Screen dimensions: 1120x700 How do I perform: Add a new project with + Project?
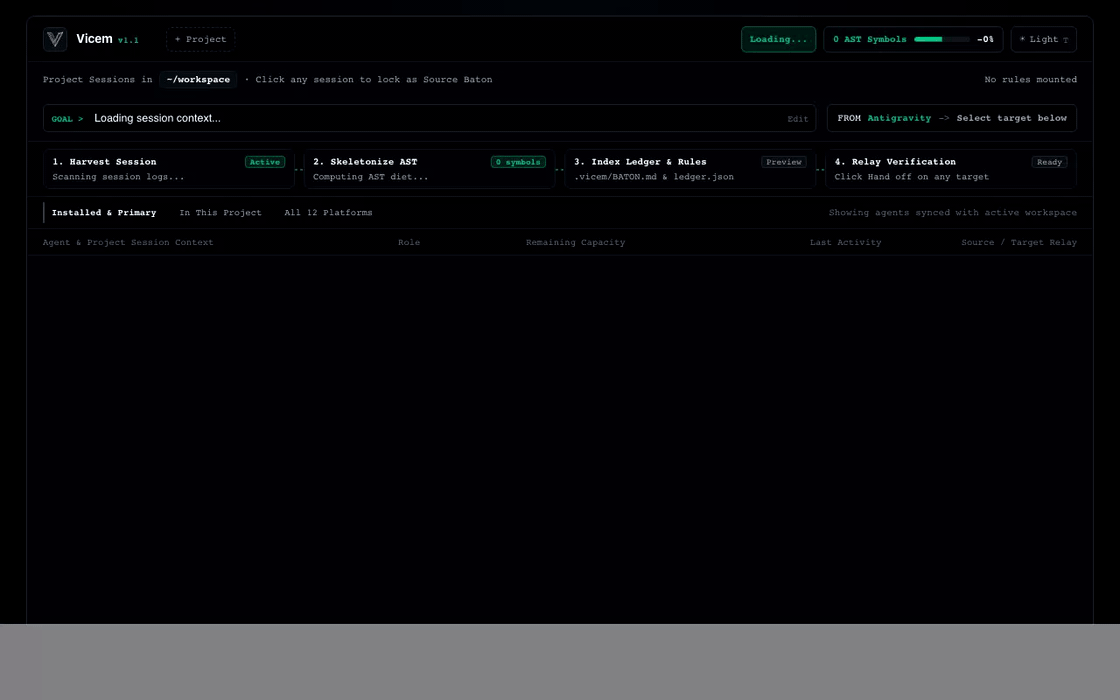tap(201, 39)
